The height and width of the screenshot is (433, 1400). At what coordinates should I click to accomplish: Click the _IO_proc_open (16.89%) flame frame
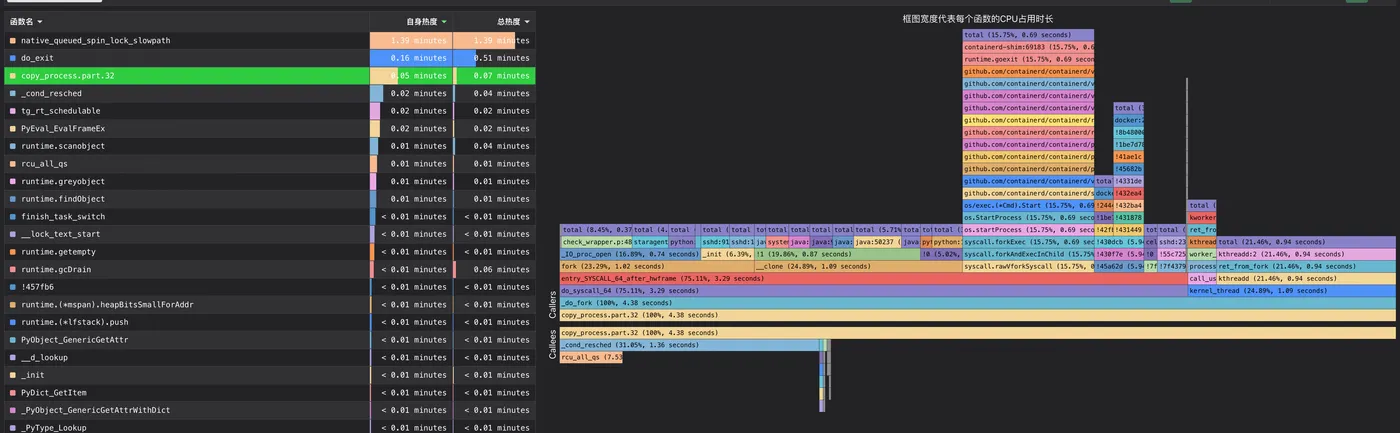(630, 254)
